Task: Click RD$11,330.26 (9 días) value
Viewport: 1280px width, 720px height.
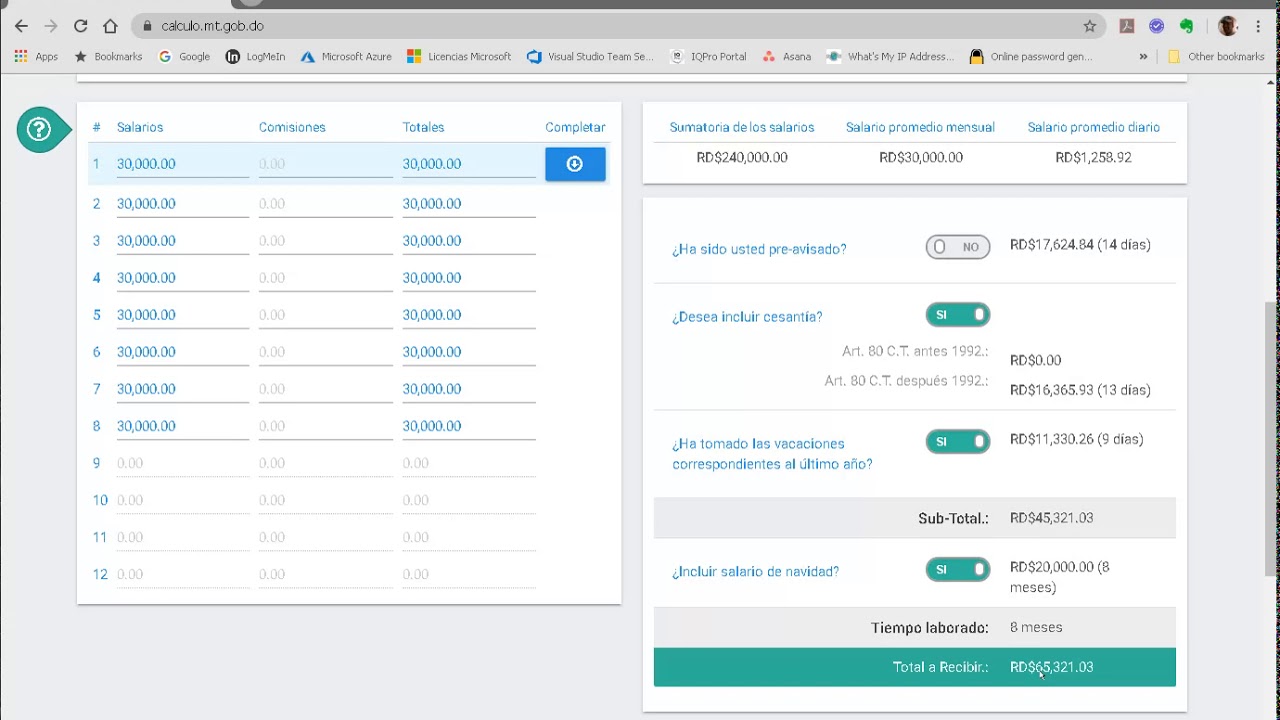Action: point(1076,439)
